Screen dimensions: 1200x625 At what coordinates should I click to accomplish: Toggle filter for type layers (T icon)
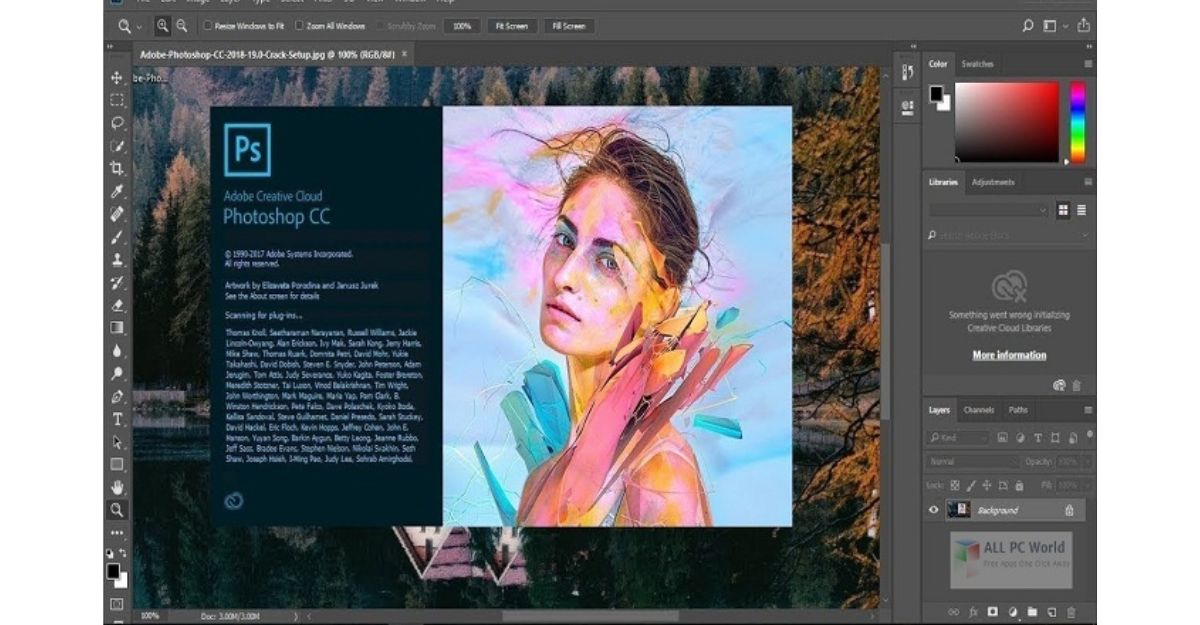pyautogui.click(x=1038, y=437)
